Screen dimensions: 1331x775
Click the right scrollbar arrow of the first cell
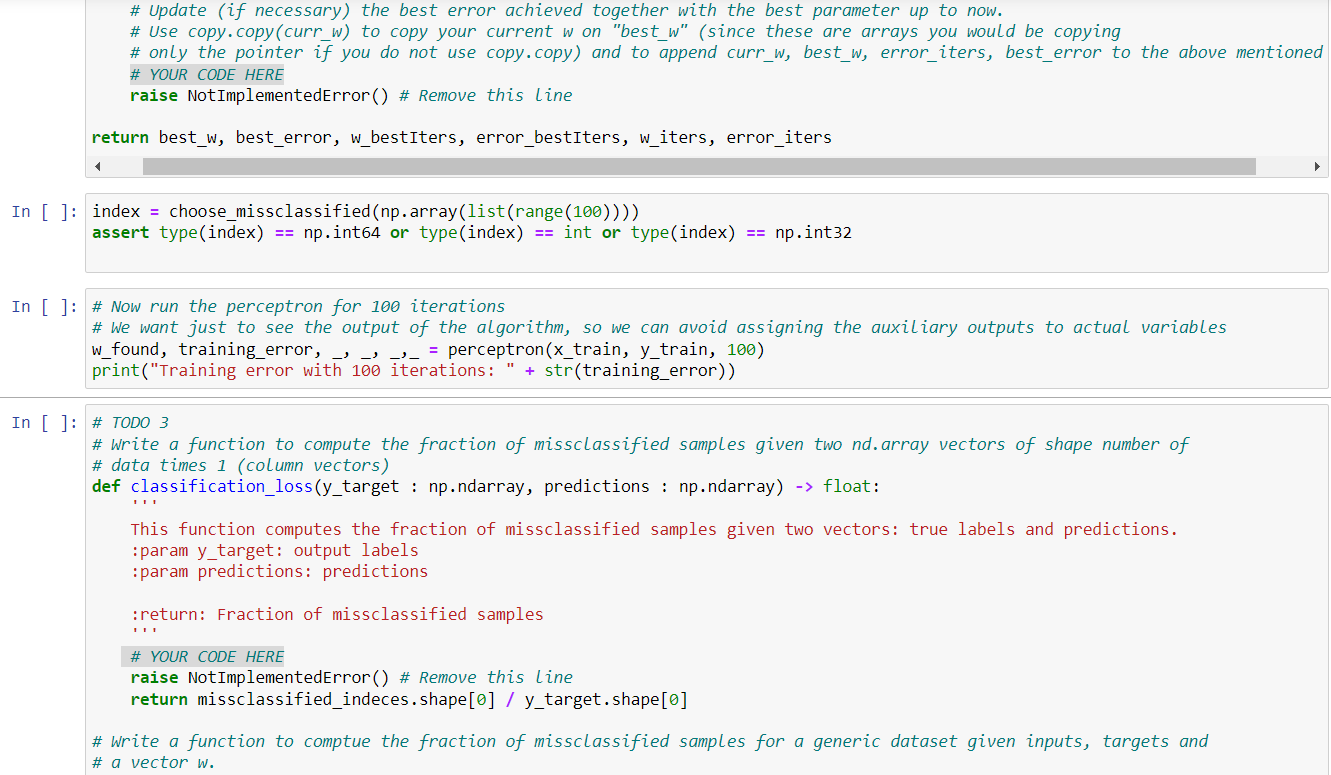coord(1319,164)
